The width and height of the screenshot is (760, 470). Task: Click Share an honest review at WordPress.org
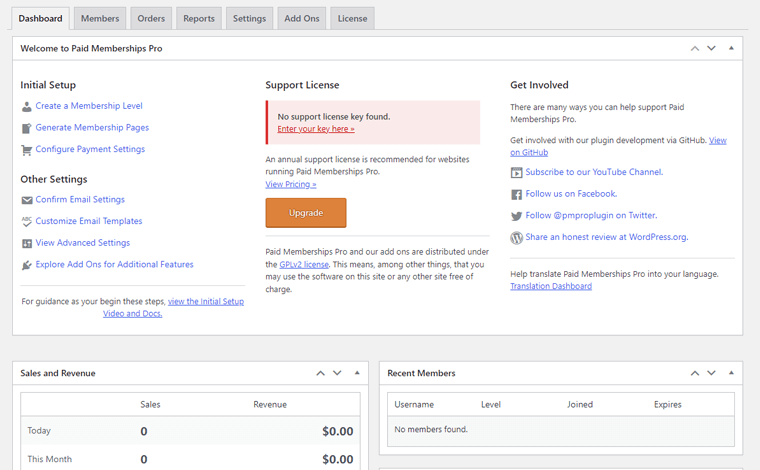pyautogui.click(x=607, y=237)
